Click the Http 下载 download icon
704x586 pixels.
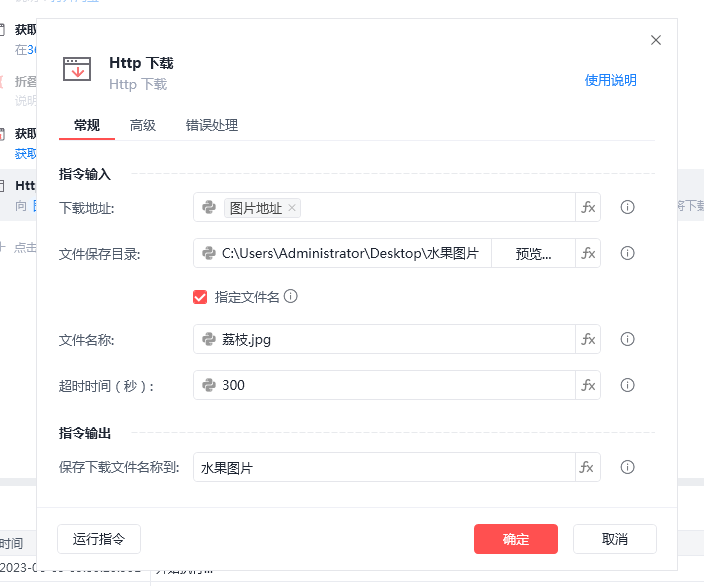pyautogui.click(x=77, y=69)
